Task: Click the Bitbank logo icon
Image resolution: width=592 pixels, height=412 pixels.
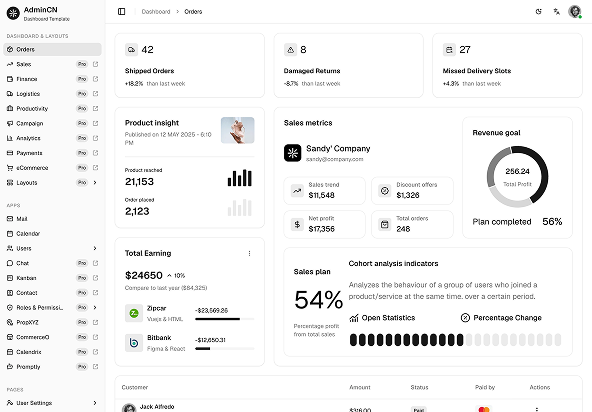Action: [x=134, y=343]
